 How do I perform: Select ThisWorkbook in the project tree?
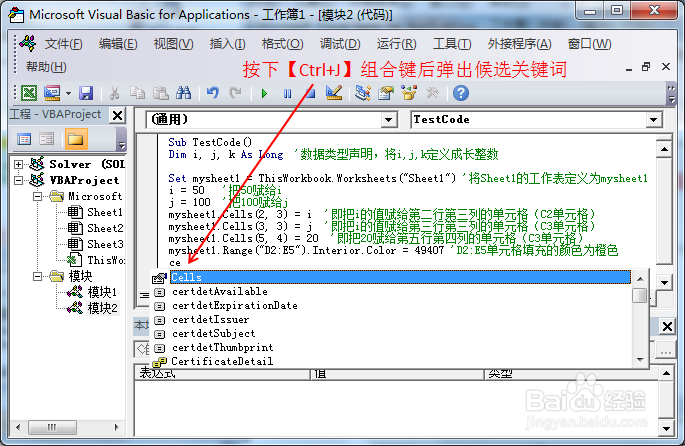coord(96,260)
